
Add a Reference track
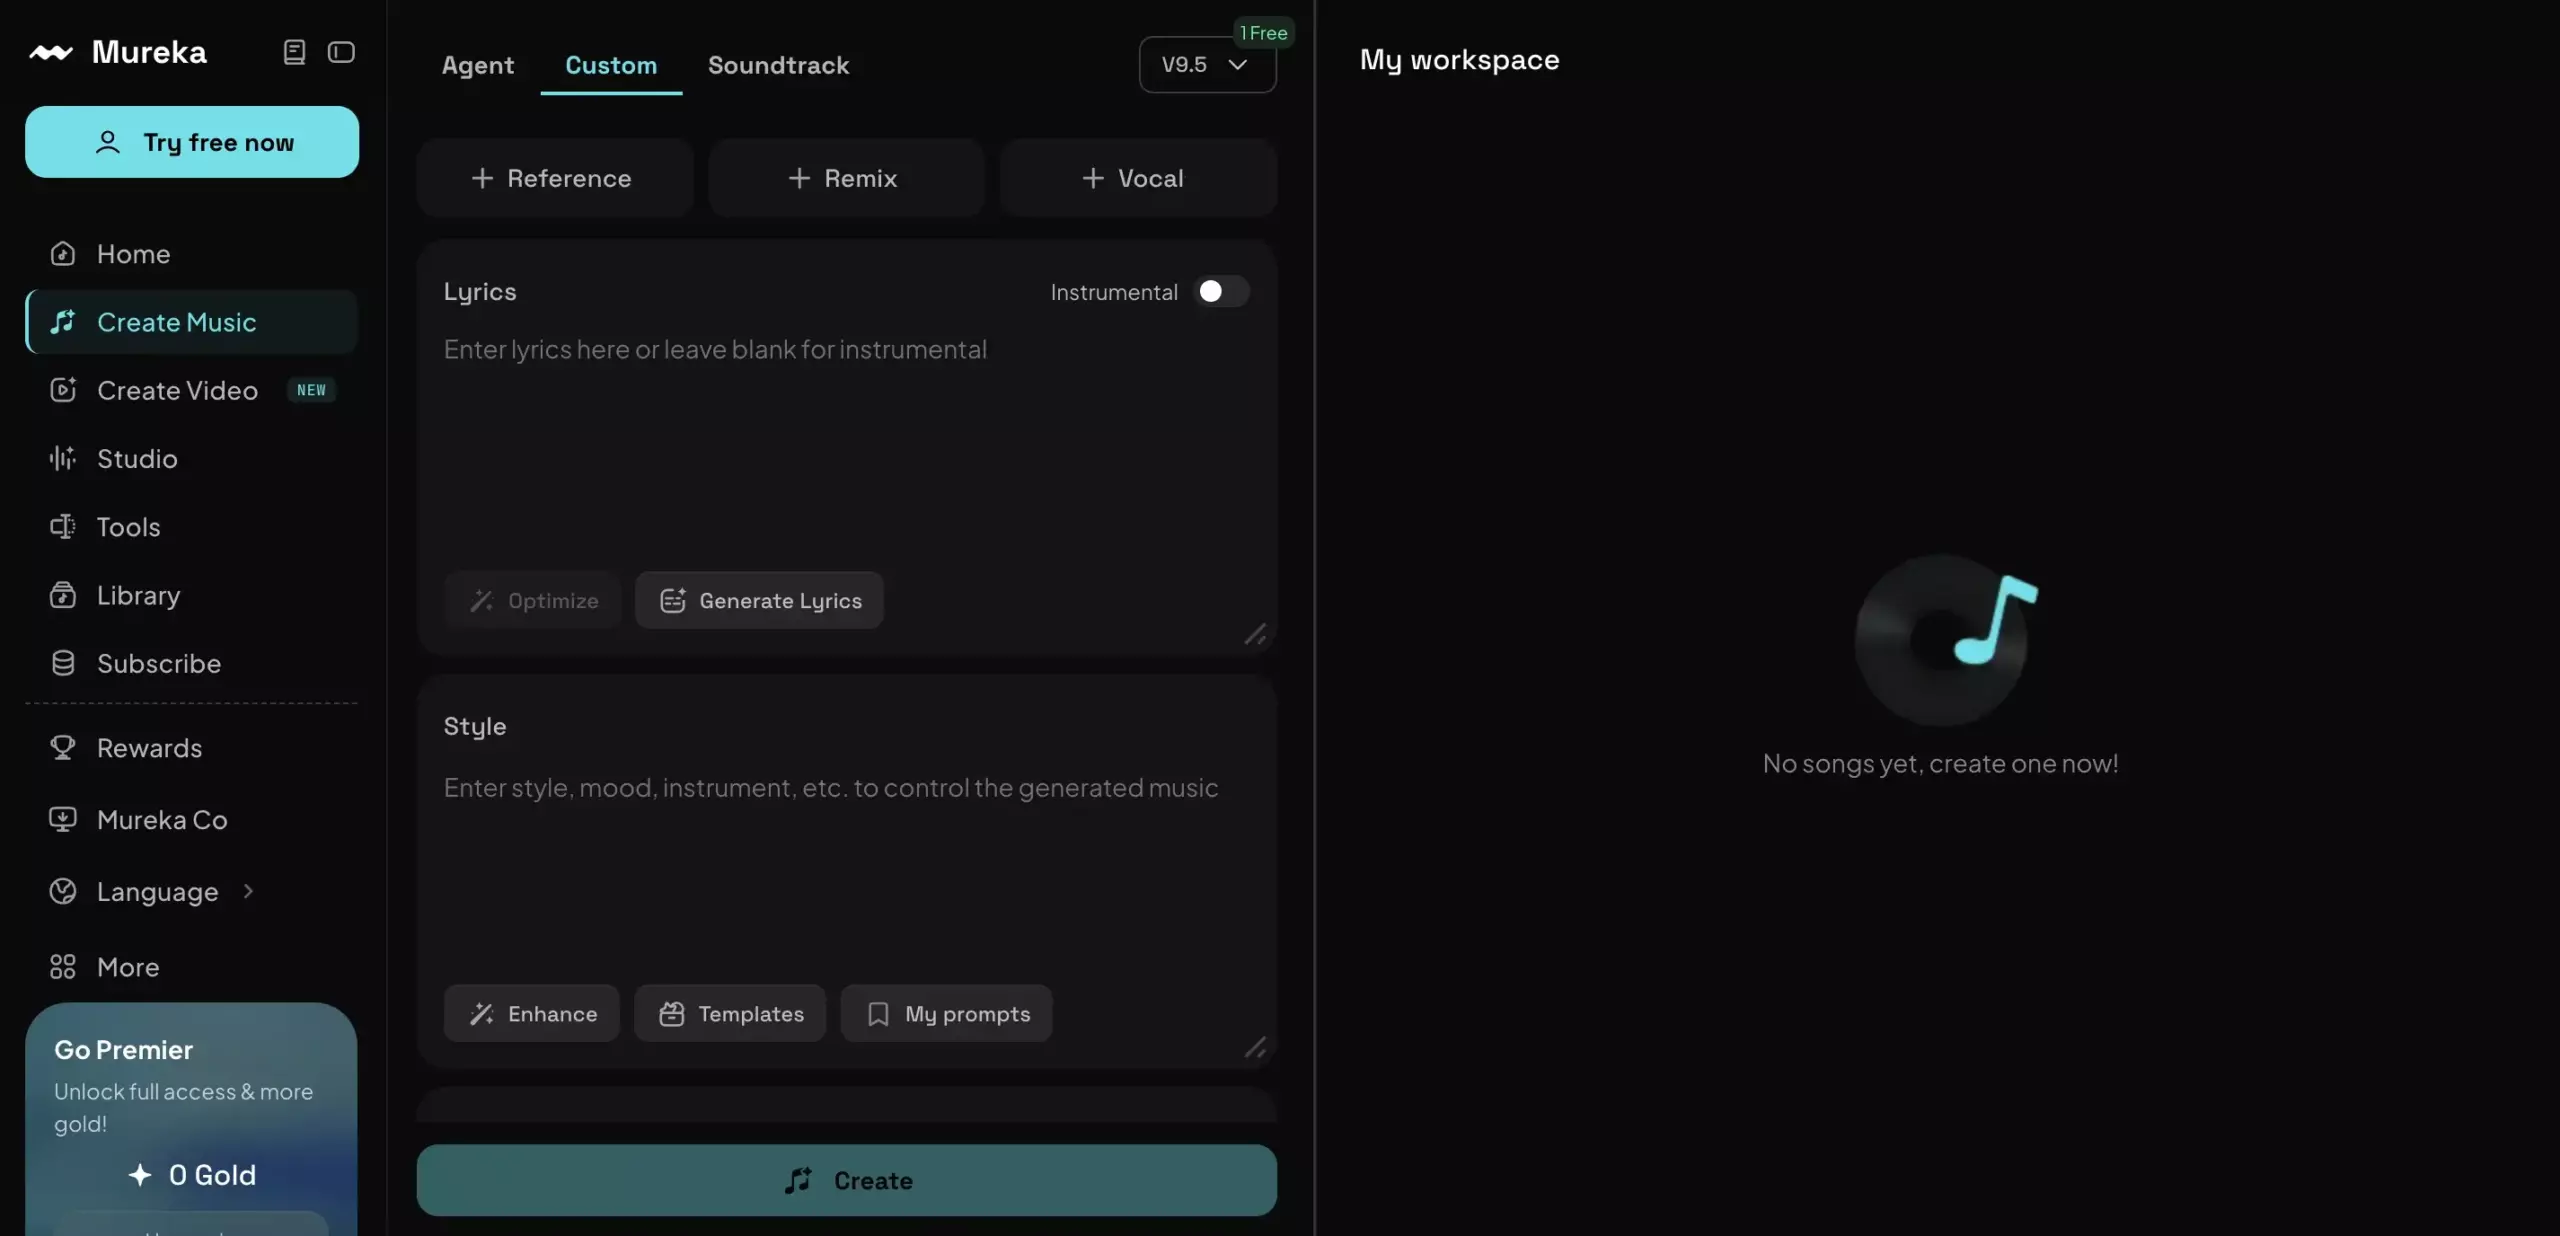554,178
